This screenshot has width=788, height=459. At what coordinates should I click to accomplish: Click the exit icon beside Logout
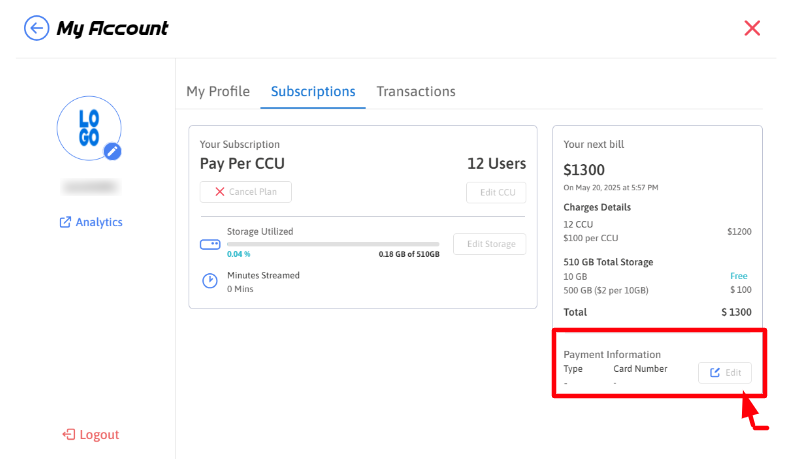click(68, 435)
